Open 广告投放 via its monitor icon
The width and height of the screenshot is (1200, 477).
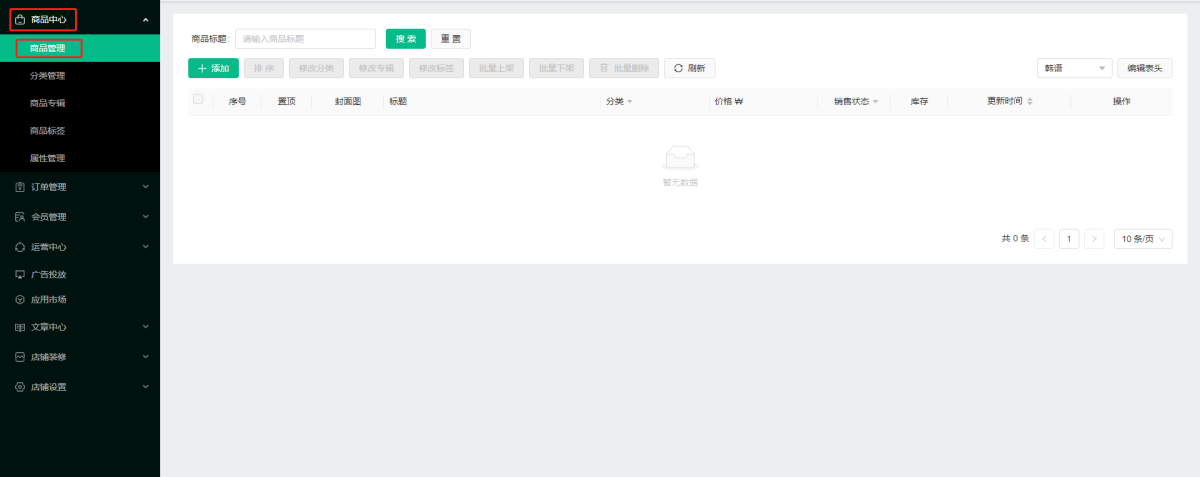click(x=20, y=274)
